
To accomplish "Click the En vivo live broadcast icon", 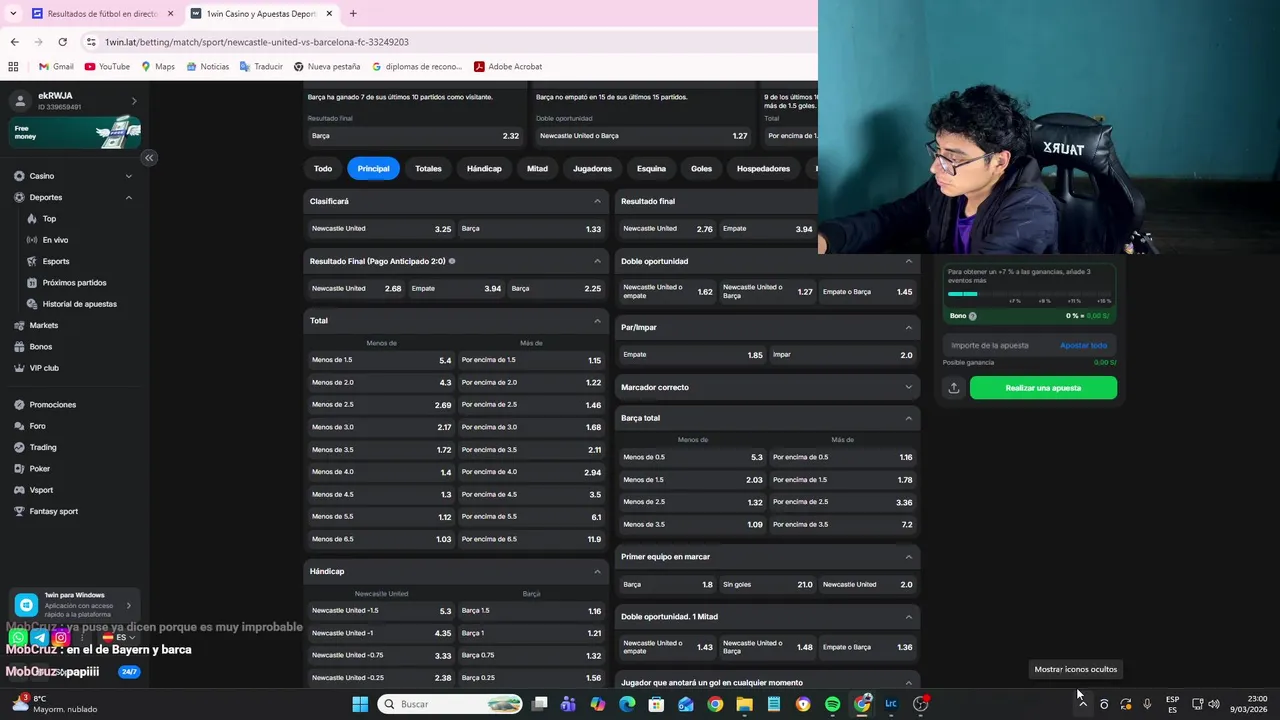I will pos(32,240).
